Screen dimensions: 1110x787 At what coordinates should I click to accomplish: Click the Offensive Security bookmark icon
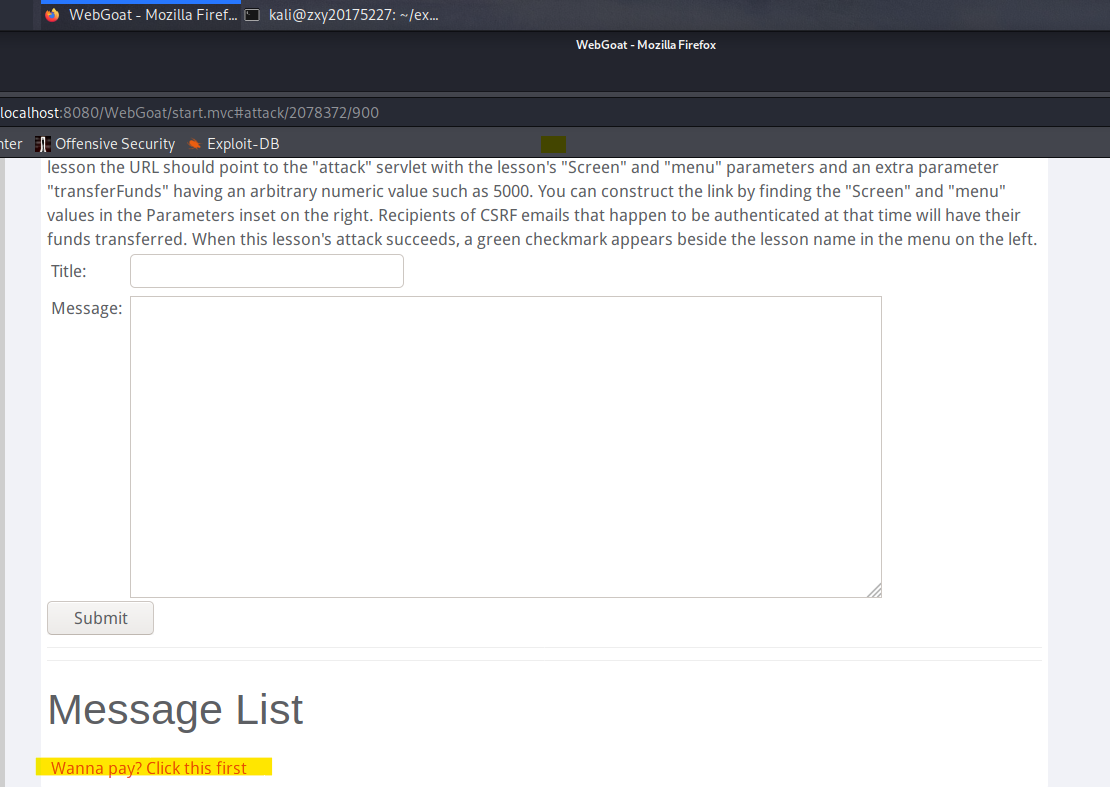click(x=42, y=144)
